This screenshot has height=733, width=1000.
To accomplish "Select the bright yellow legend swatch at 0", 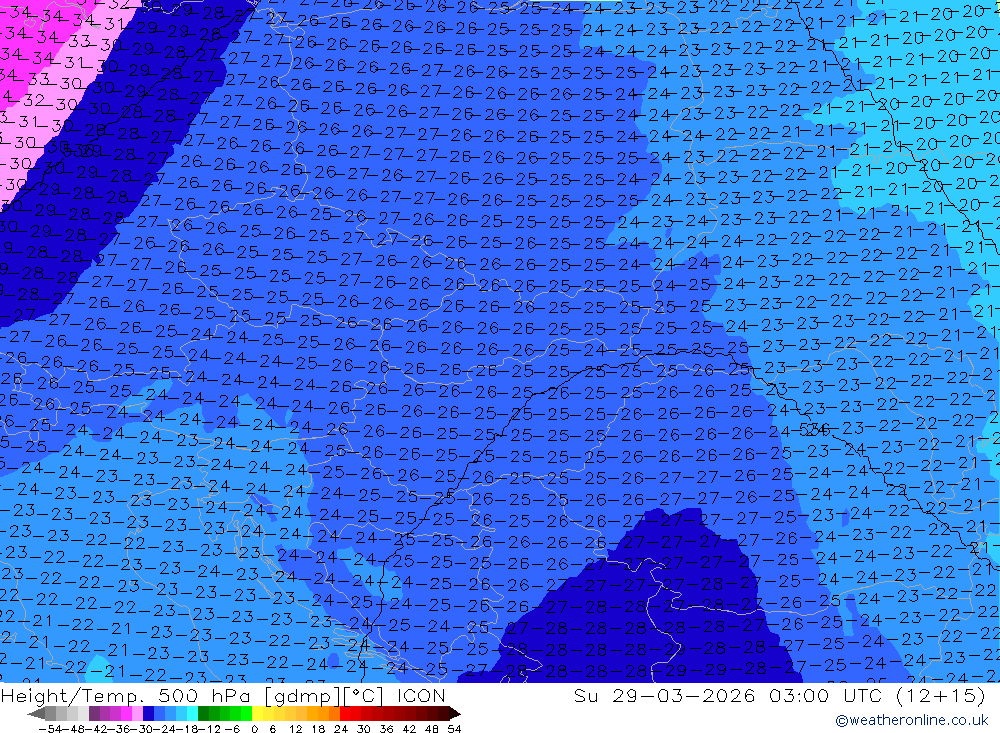I will click(257, 714).
